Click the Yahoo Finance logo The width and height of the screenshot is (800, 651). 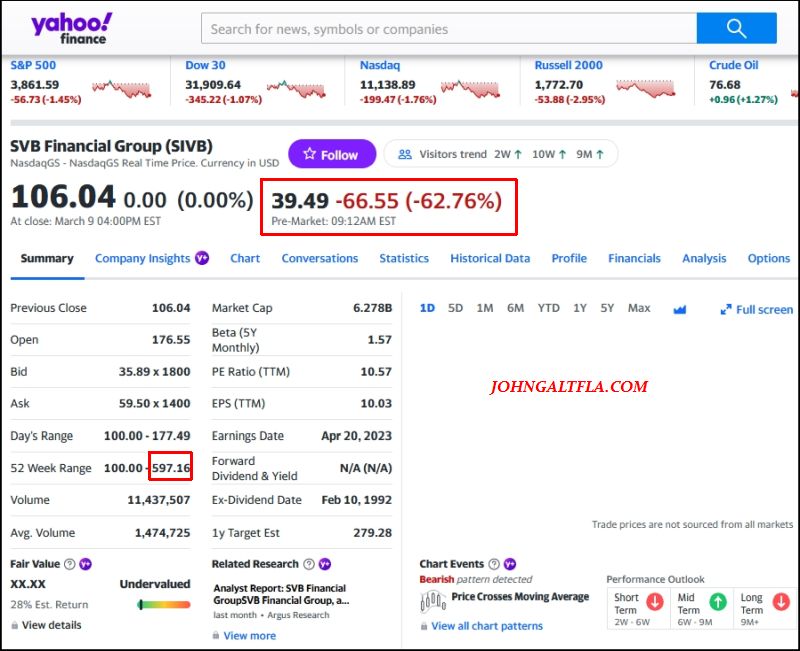[72, 29]
